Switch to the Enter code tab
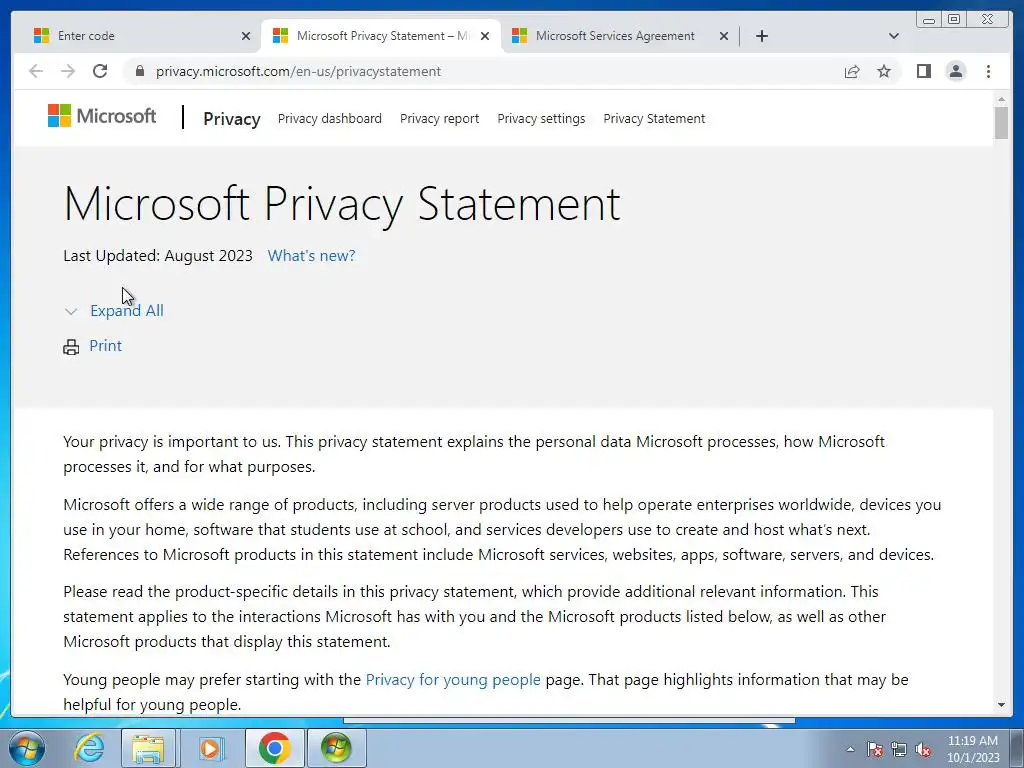This screenshot has width=1024, height=768. tap(134, 36)
